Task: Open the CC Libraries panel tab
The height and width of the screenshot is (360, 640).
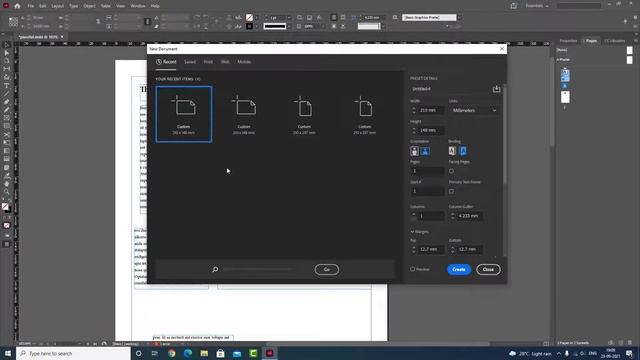Action: [x=614, y=41]
